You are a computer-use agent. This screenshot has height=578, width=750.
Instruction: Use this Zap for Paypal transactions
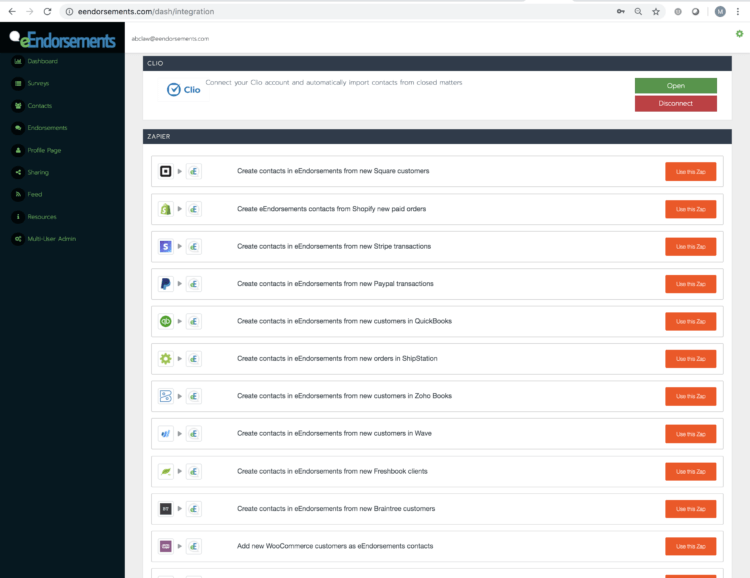tap(690, 284)
